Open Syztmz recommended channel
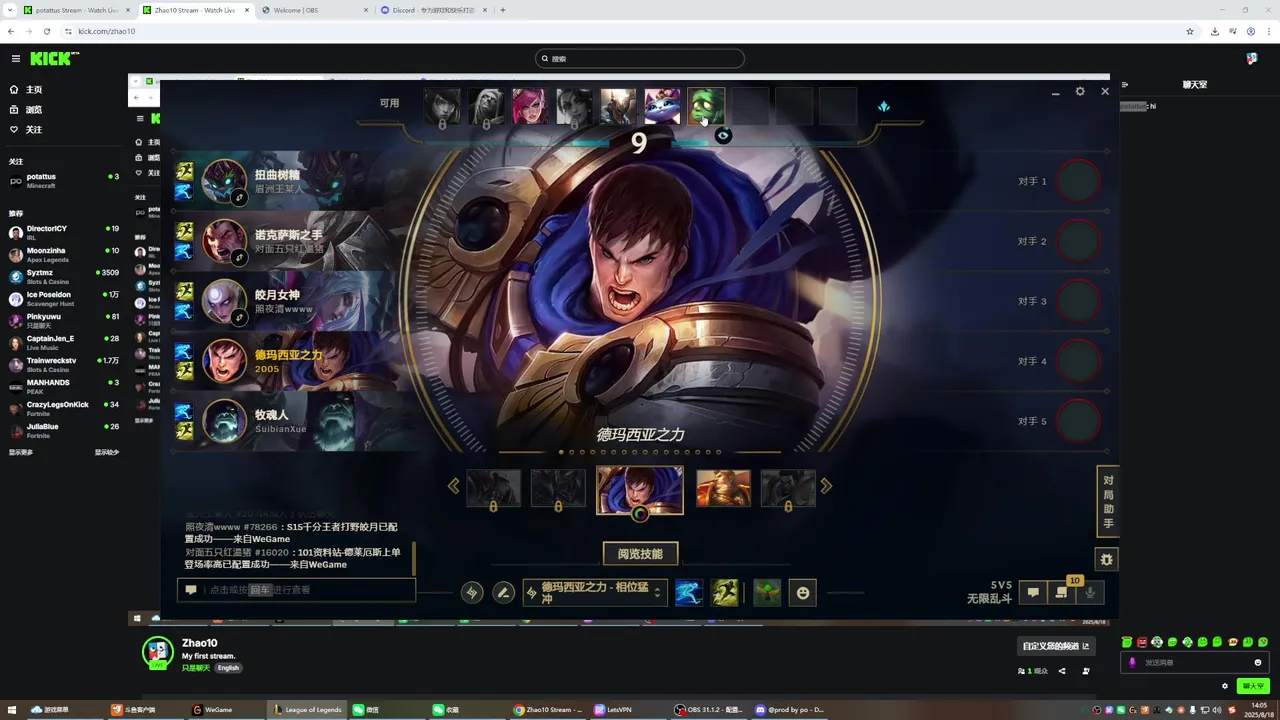1280x720 pixels. (64, 277)
